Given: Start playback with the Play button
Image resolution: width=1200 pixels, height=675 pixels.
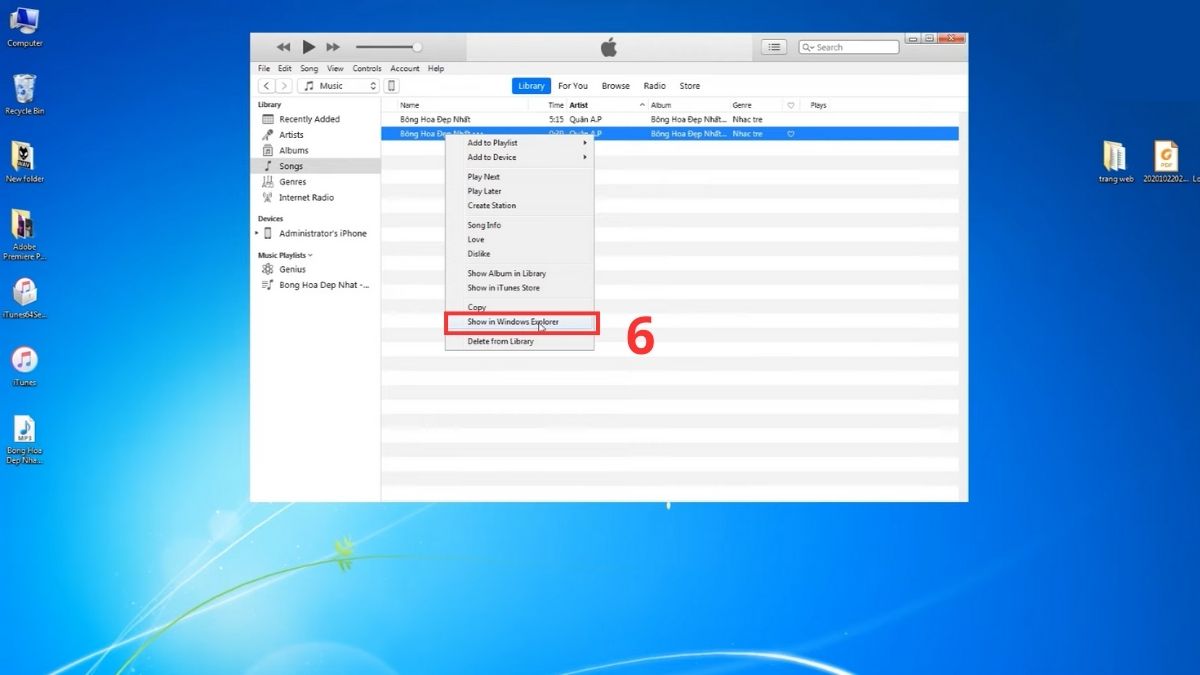Looking at the screenshot, I should point(309,47).
